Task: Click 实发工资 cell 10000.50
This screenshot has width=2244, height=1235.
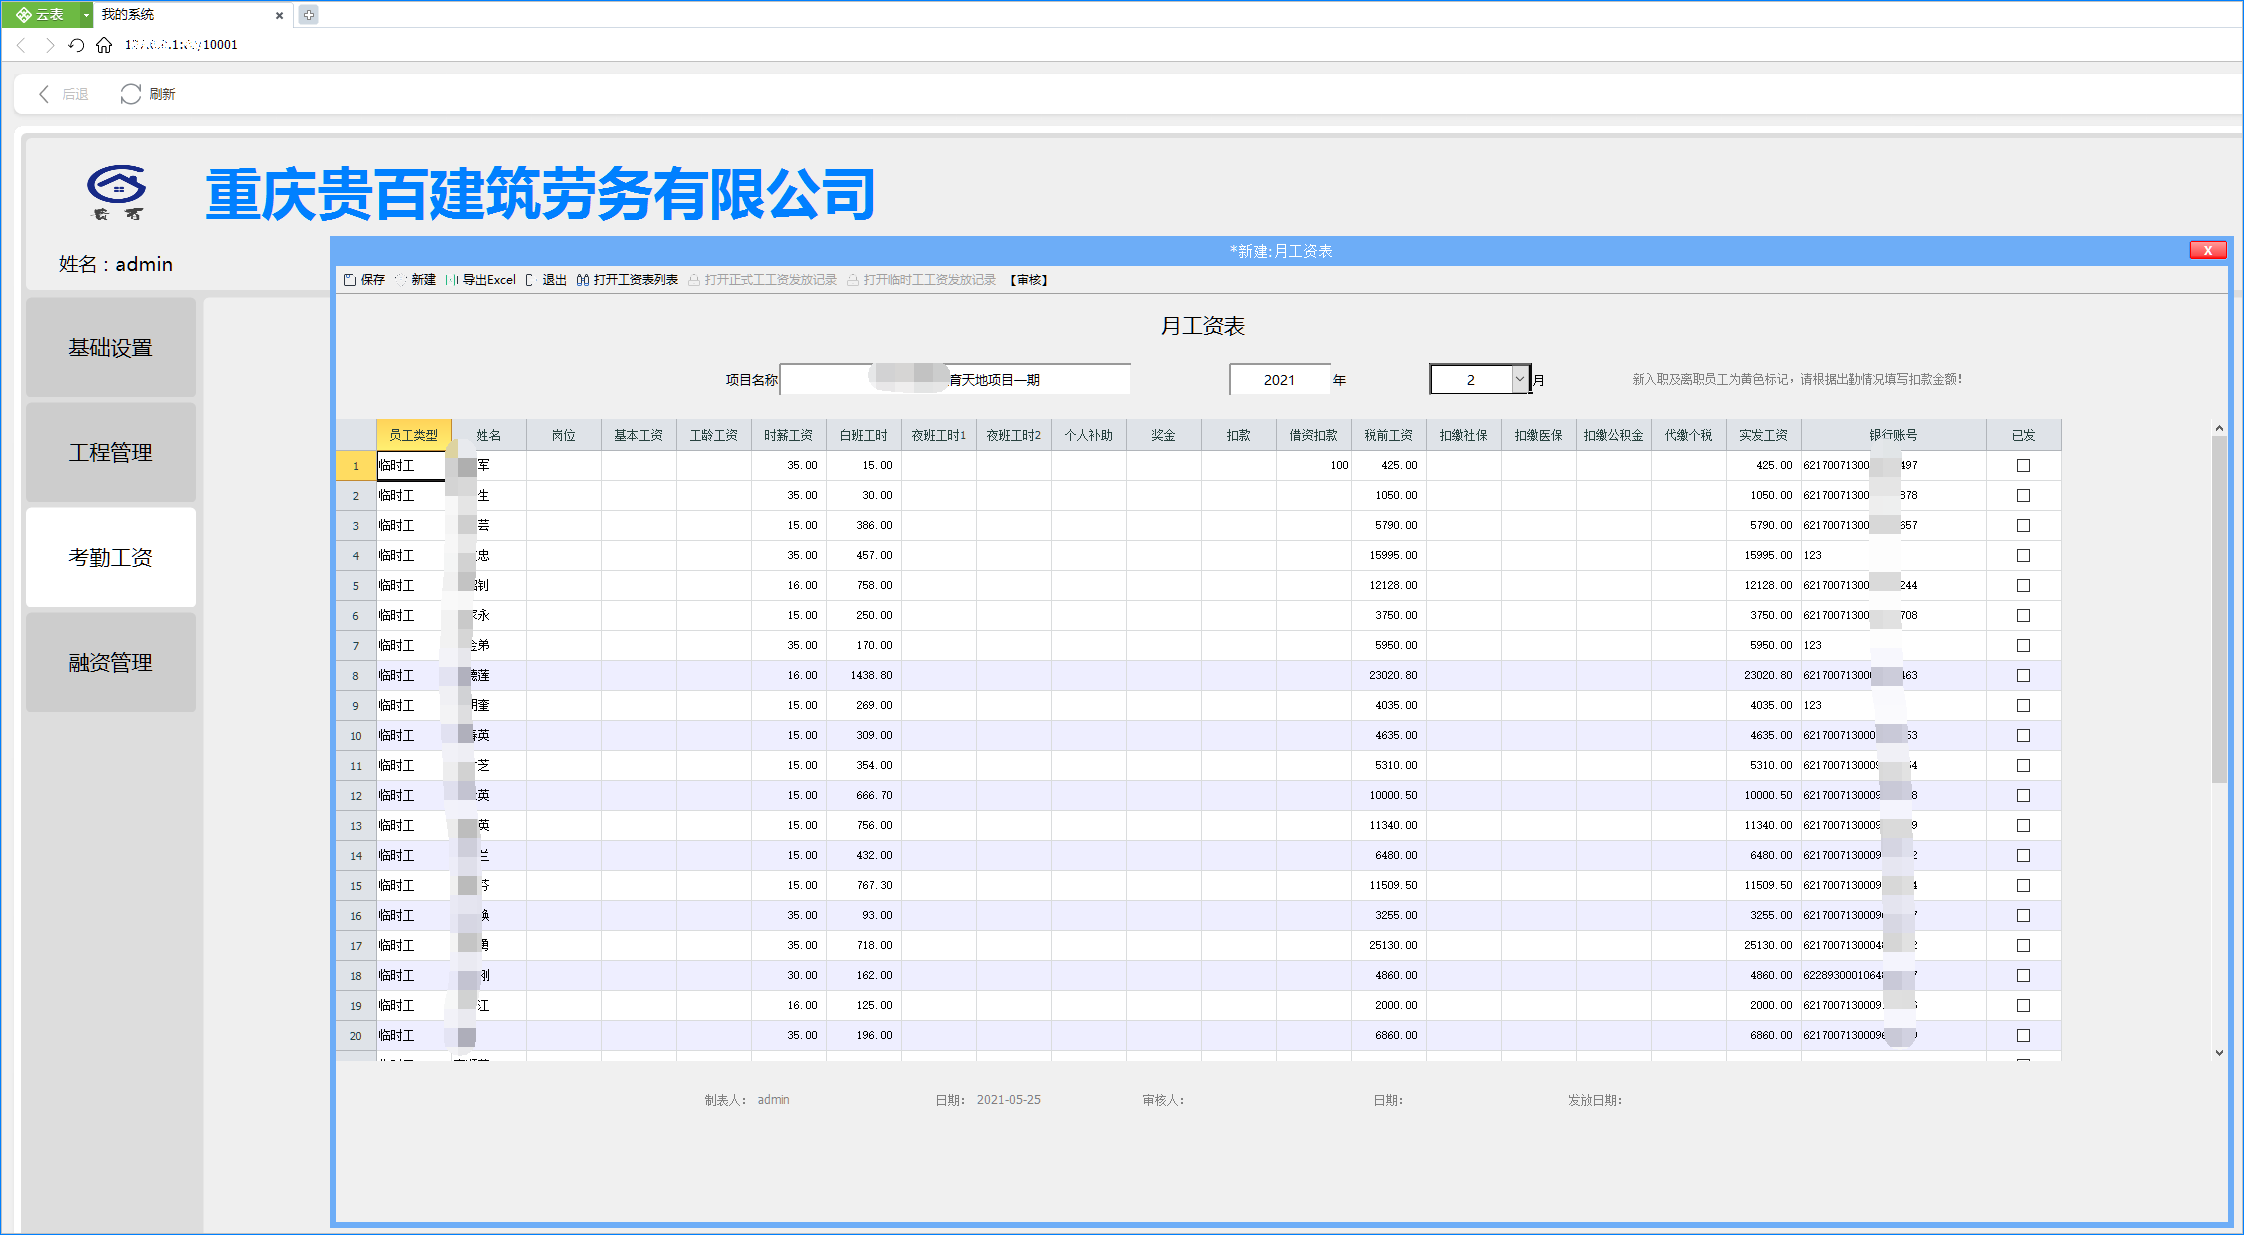Action: point(1764,795)
